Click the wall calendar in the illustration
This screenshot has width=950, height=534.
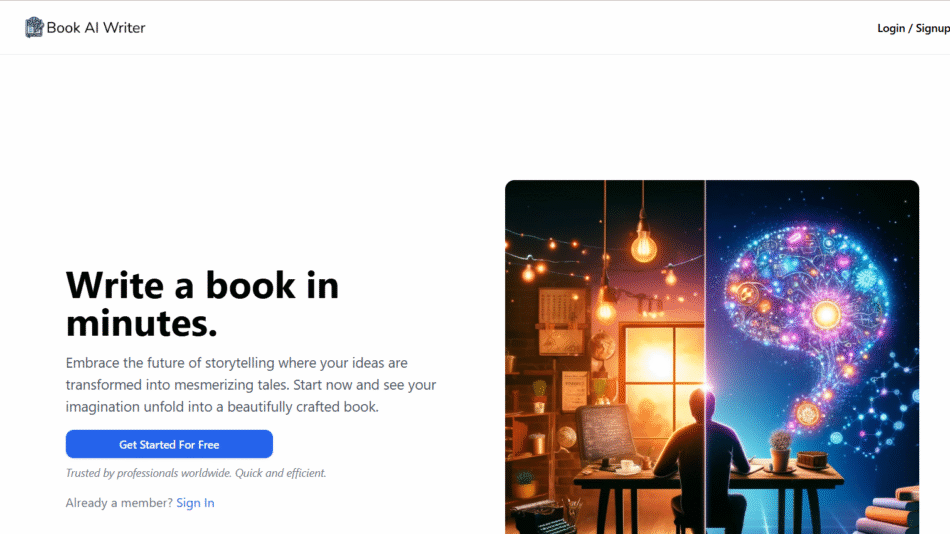560,308
